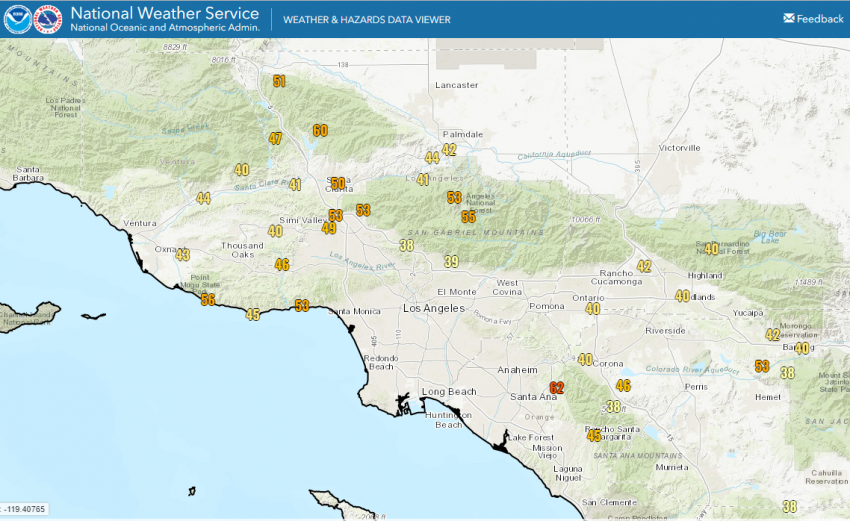850x521 pixels.
Task: Select the 39 marker north of El Monte
Action: pyautogui.click(x=452, y=262)
